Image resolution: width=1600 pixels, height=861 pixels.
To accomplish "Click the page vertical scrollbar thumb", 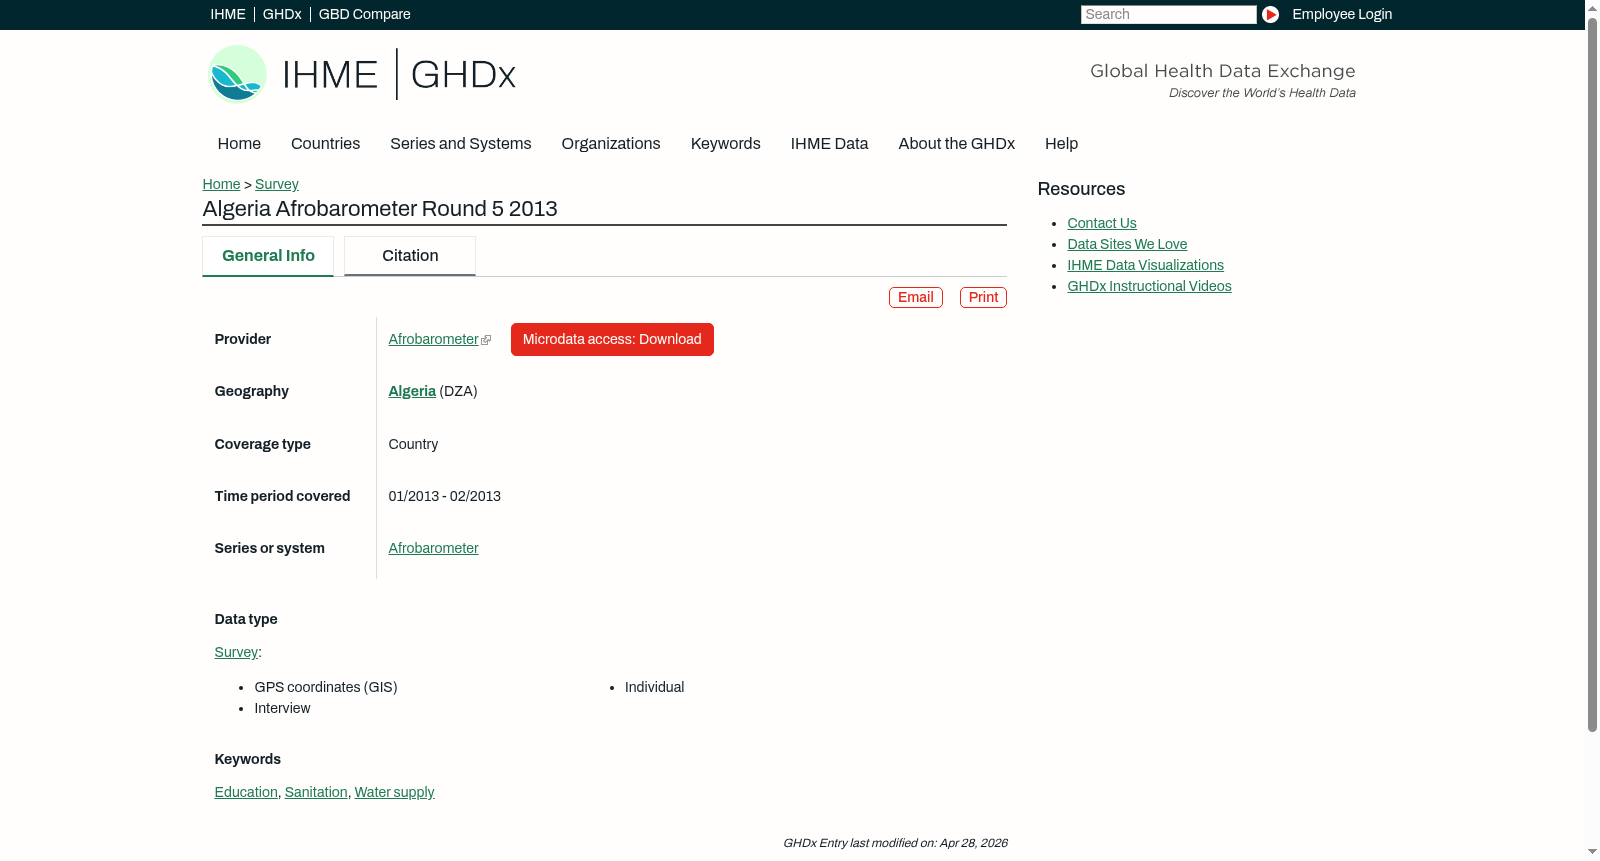I will [1592, 374].
